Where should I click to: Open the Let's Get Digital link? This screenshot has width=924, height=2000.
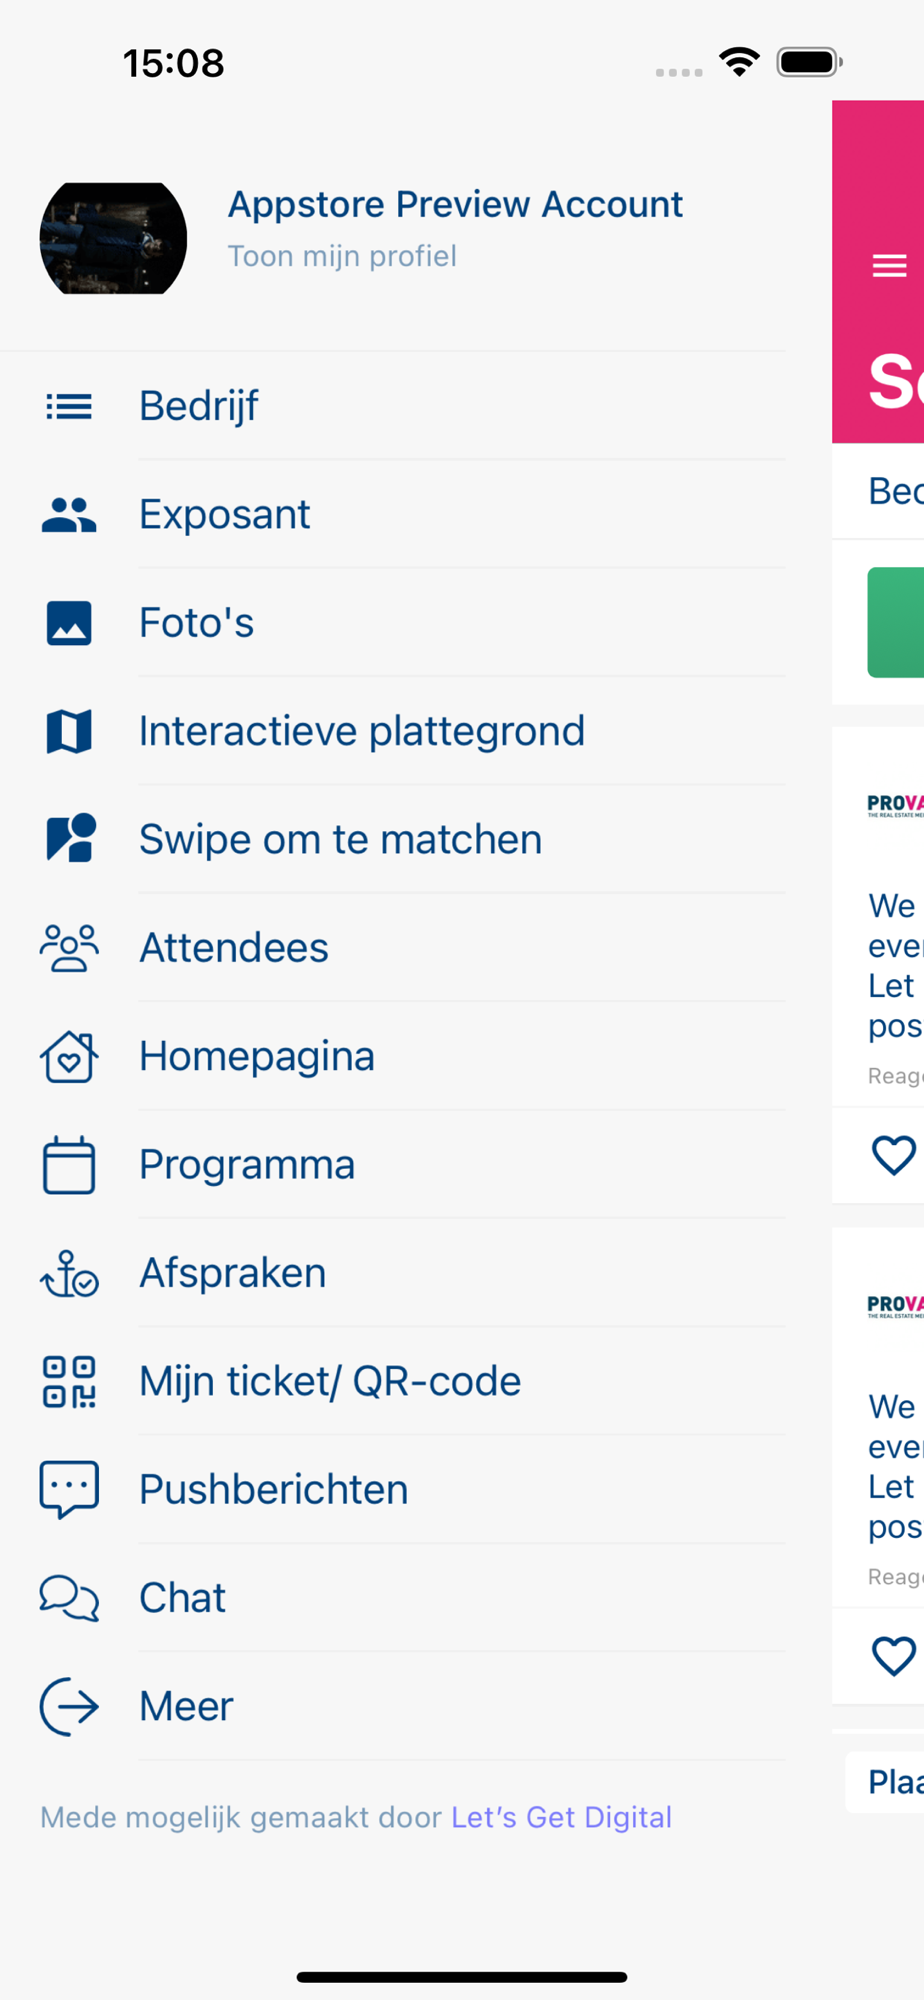pyautogui.click(x=561, y=1817)
